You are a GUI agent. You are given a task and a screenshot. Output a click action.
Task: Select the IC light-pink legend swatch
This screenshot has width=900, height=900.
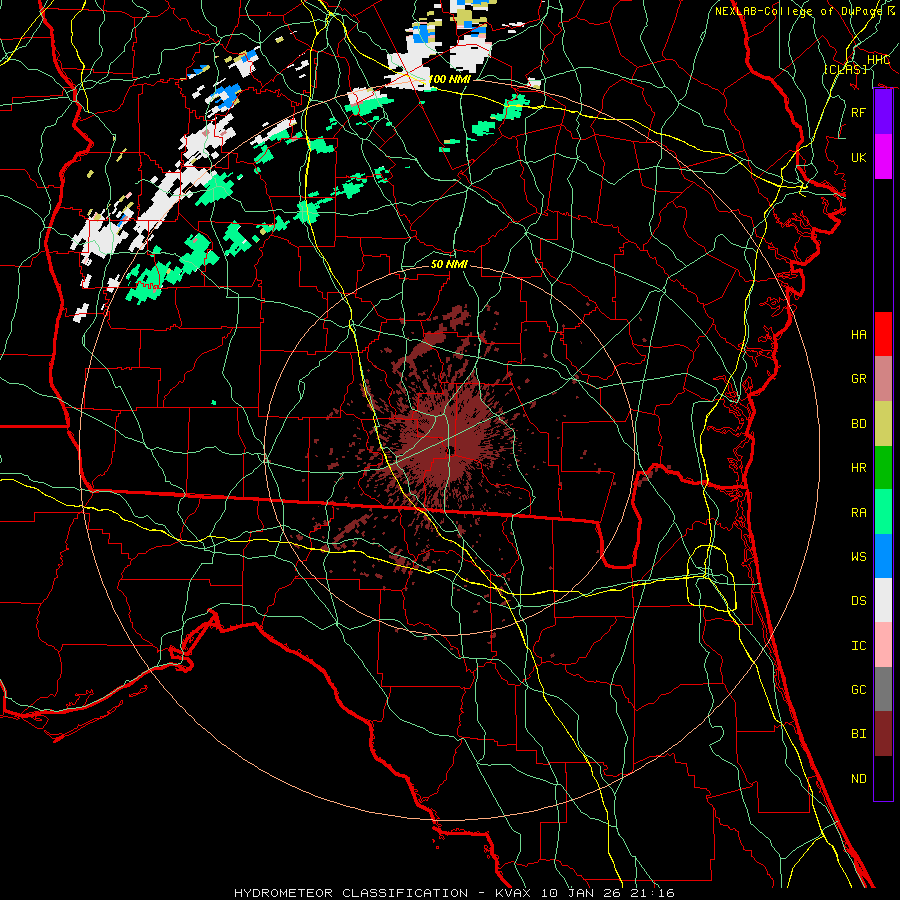(x=883, y=645)
